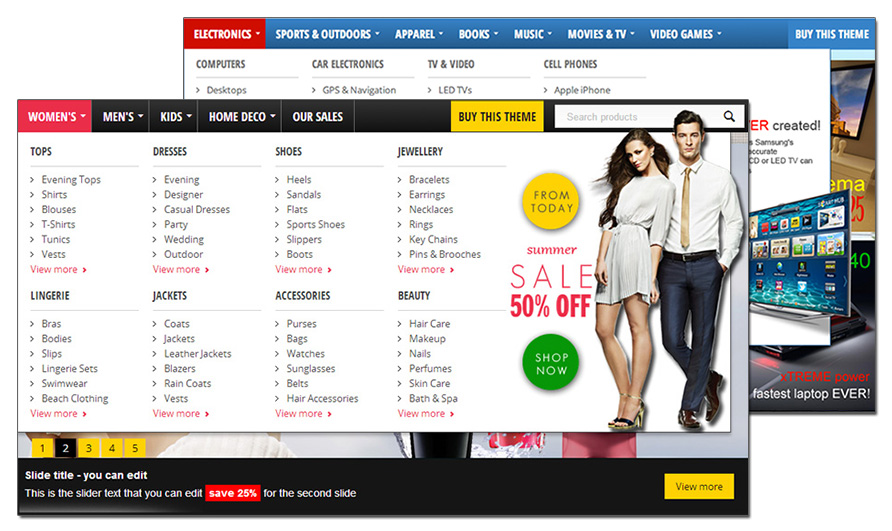Select Sunglasses under Accessories
The height and width of the screenshot is (531, 892).
point(311,369)
